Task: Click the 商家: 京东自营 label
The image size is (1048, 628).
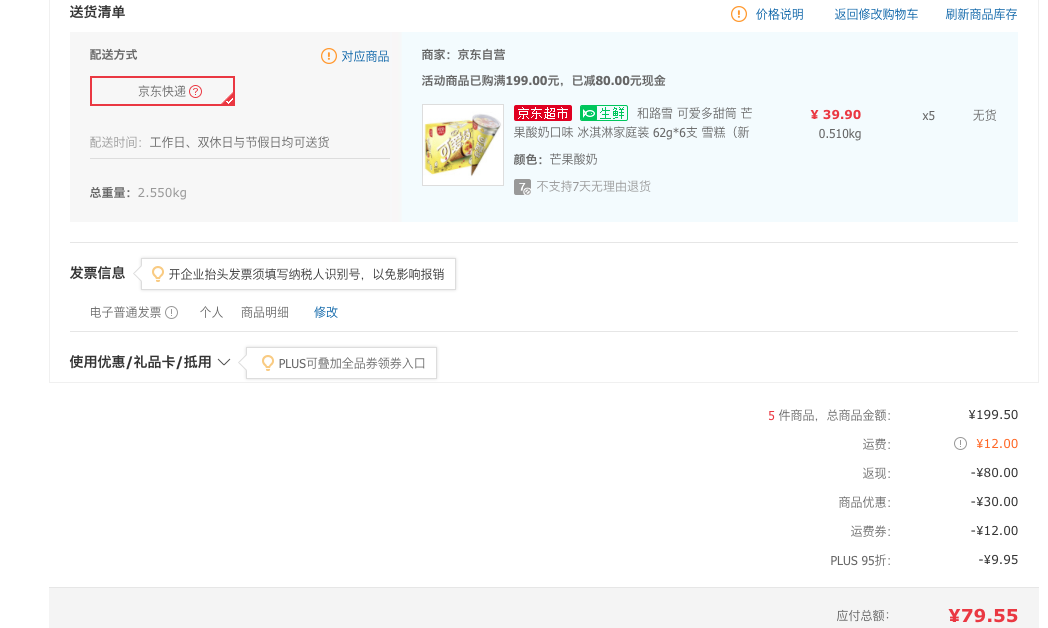Action: [463, 55]
